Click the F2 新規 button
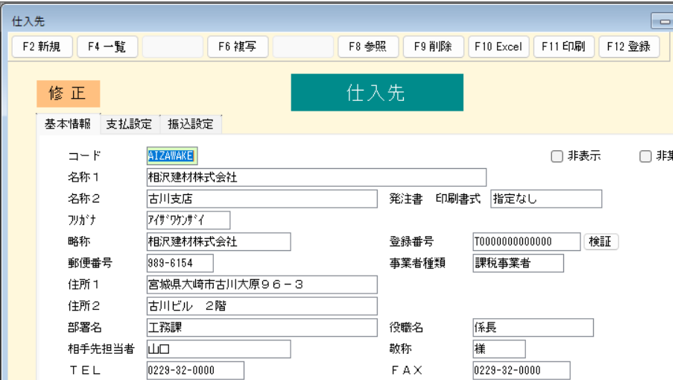The image size is (676, 382). point(42,47)
